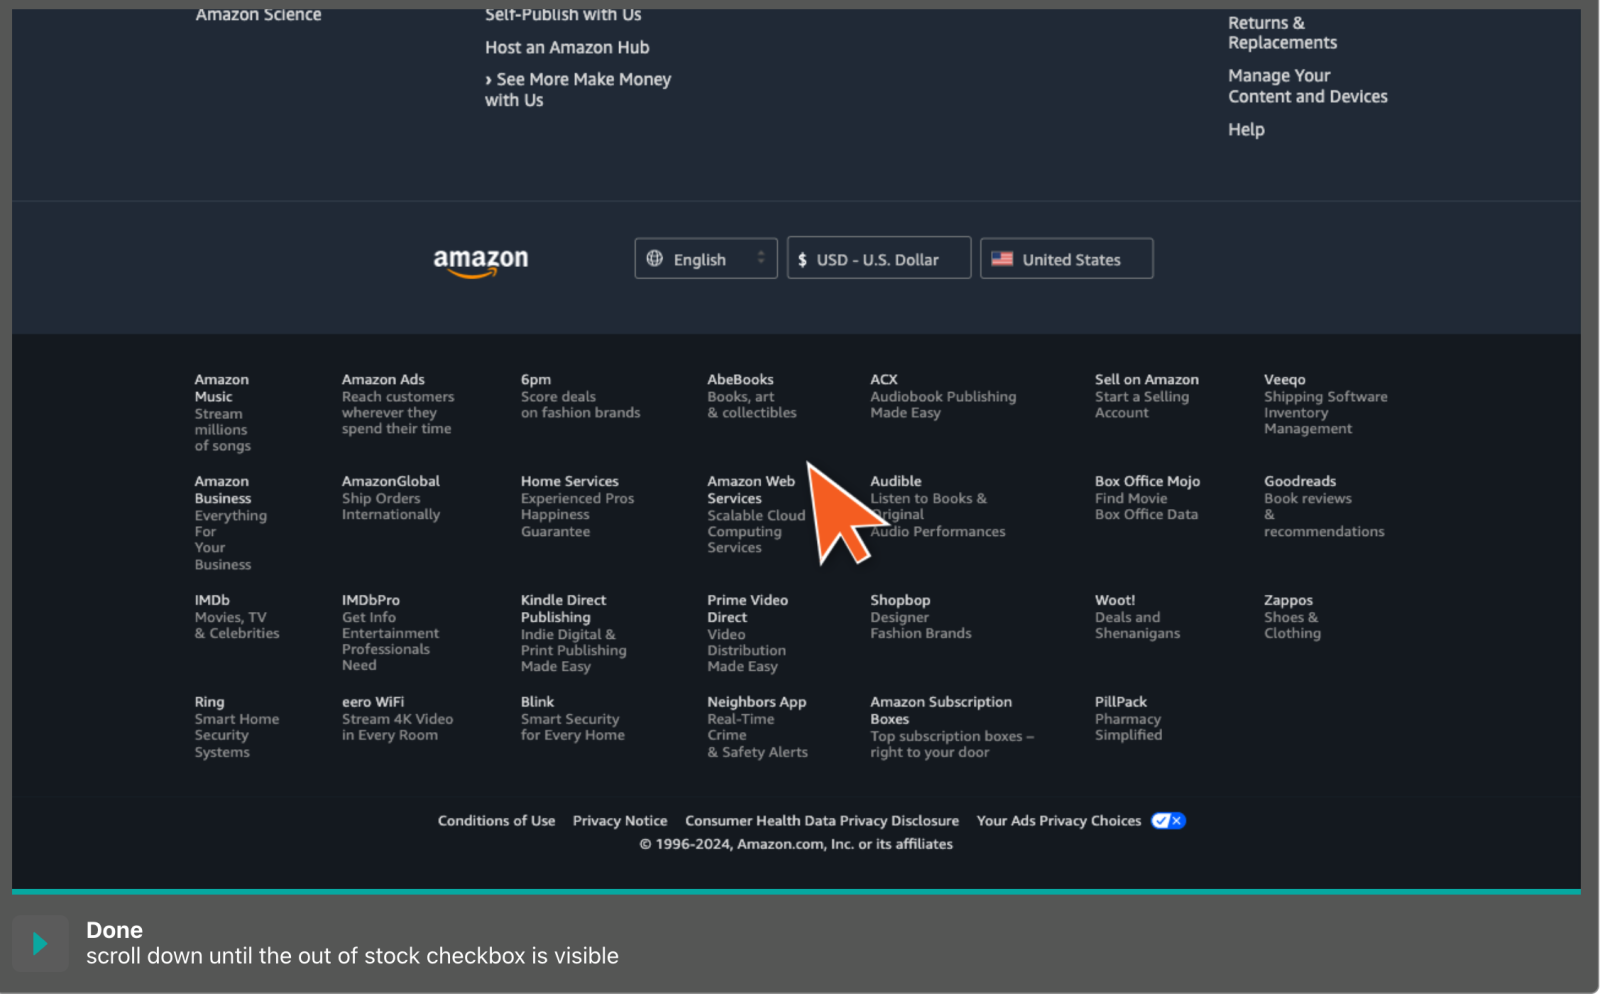Open Ring Smart Home Security link
This screenshot has height=994, width=1600.
pos(237,727)
